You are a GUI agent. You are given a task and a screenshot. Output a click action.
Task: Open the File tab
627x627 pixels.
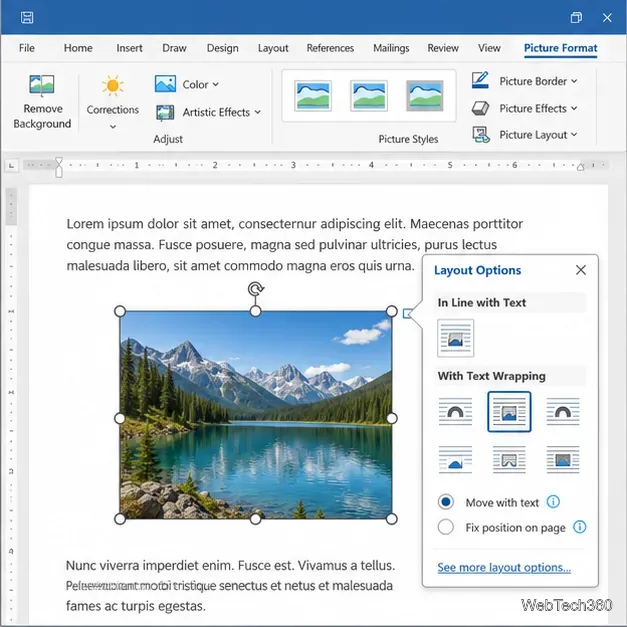(x=27, y=48)
